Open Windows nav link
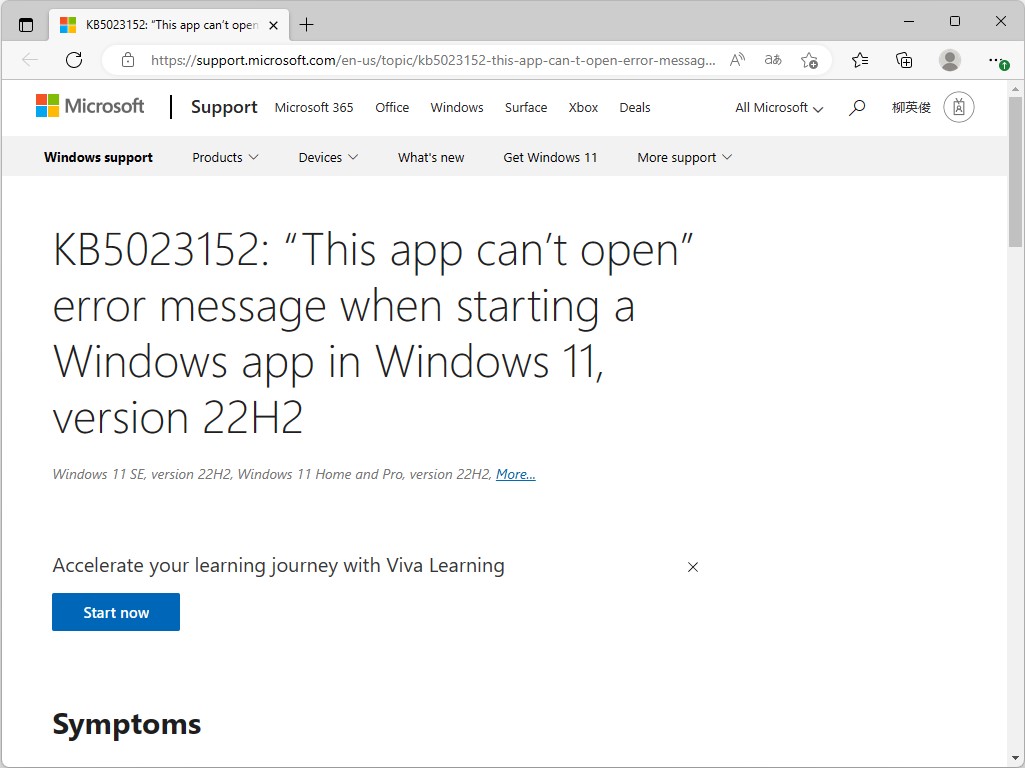The height and width of the screenshot is (768, 1025). tap(456, 108)
